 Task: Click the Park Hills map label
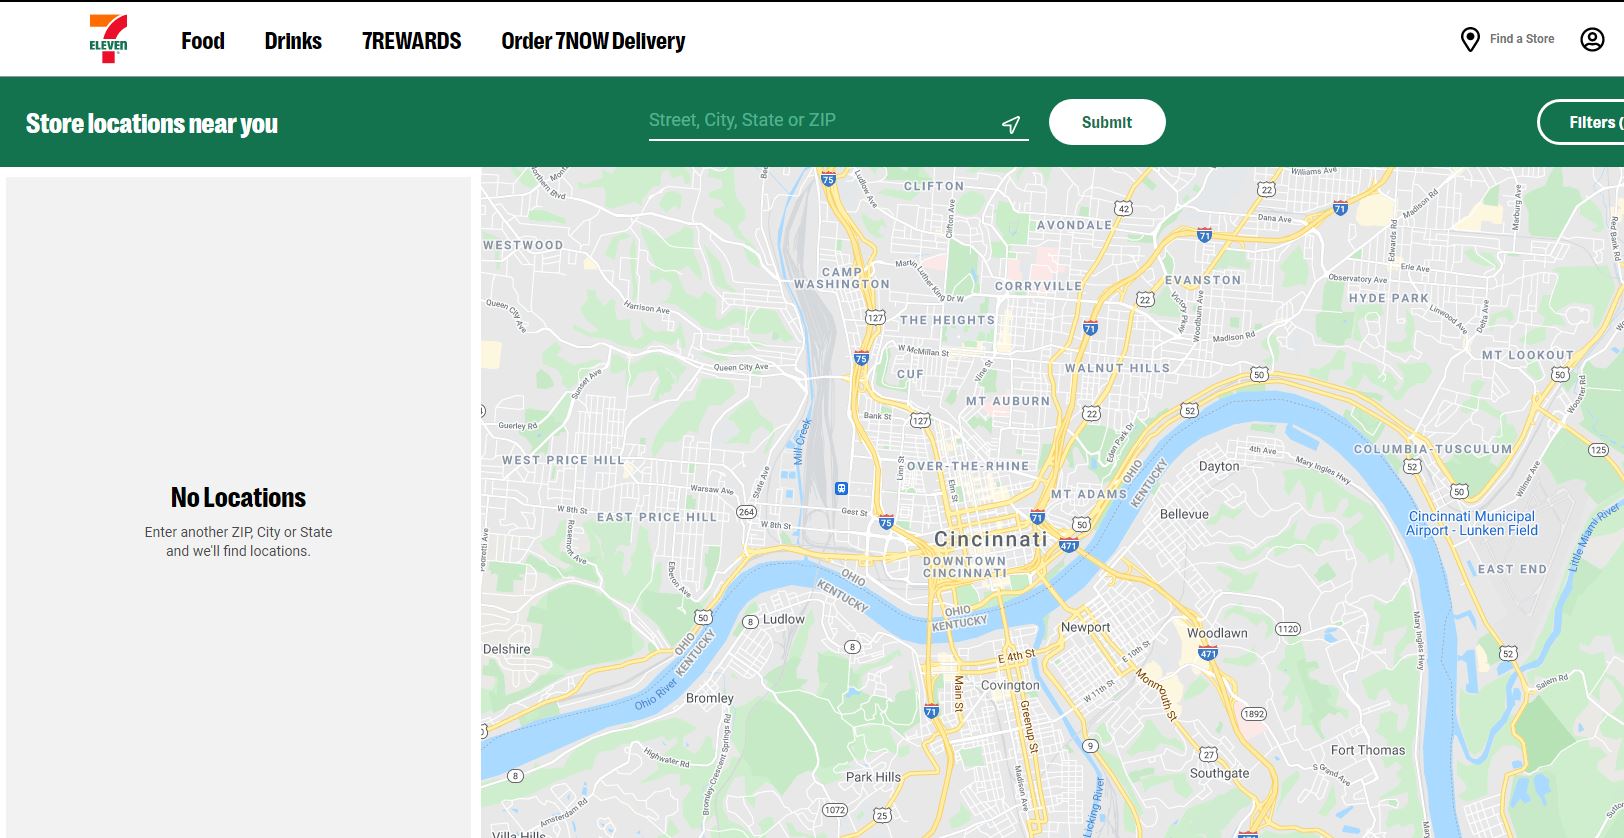[873, 777]
